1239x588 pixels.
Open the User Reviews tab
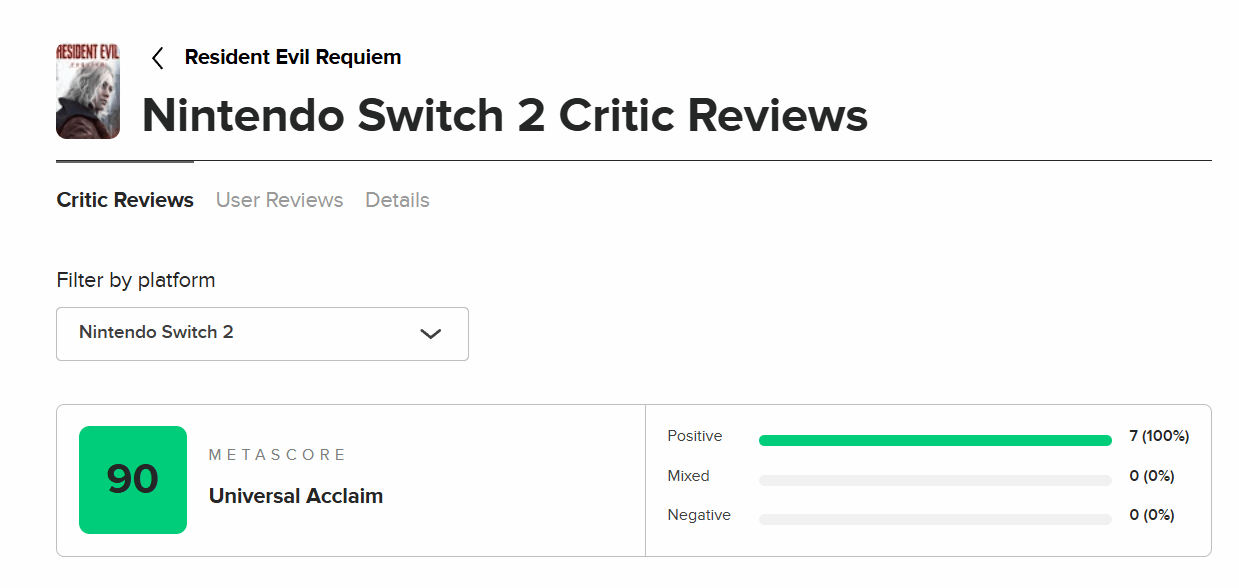[x=279, y=200]
